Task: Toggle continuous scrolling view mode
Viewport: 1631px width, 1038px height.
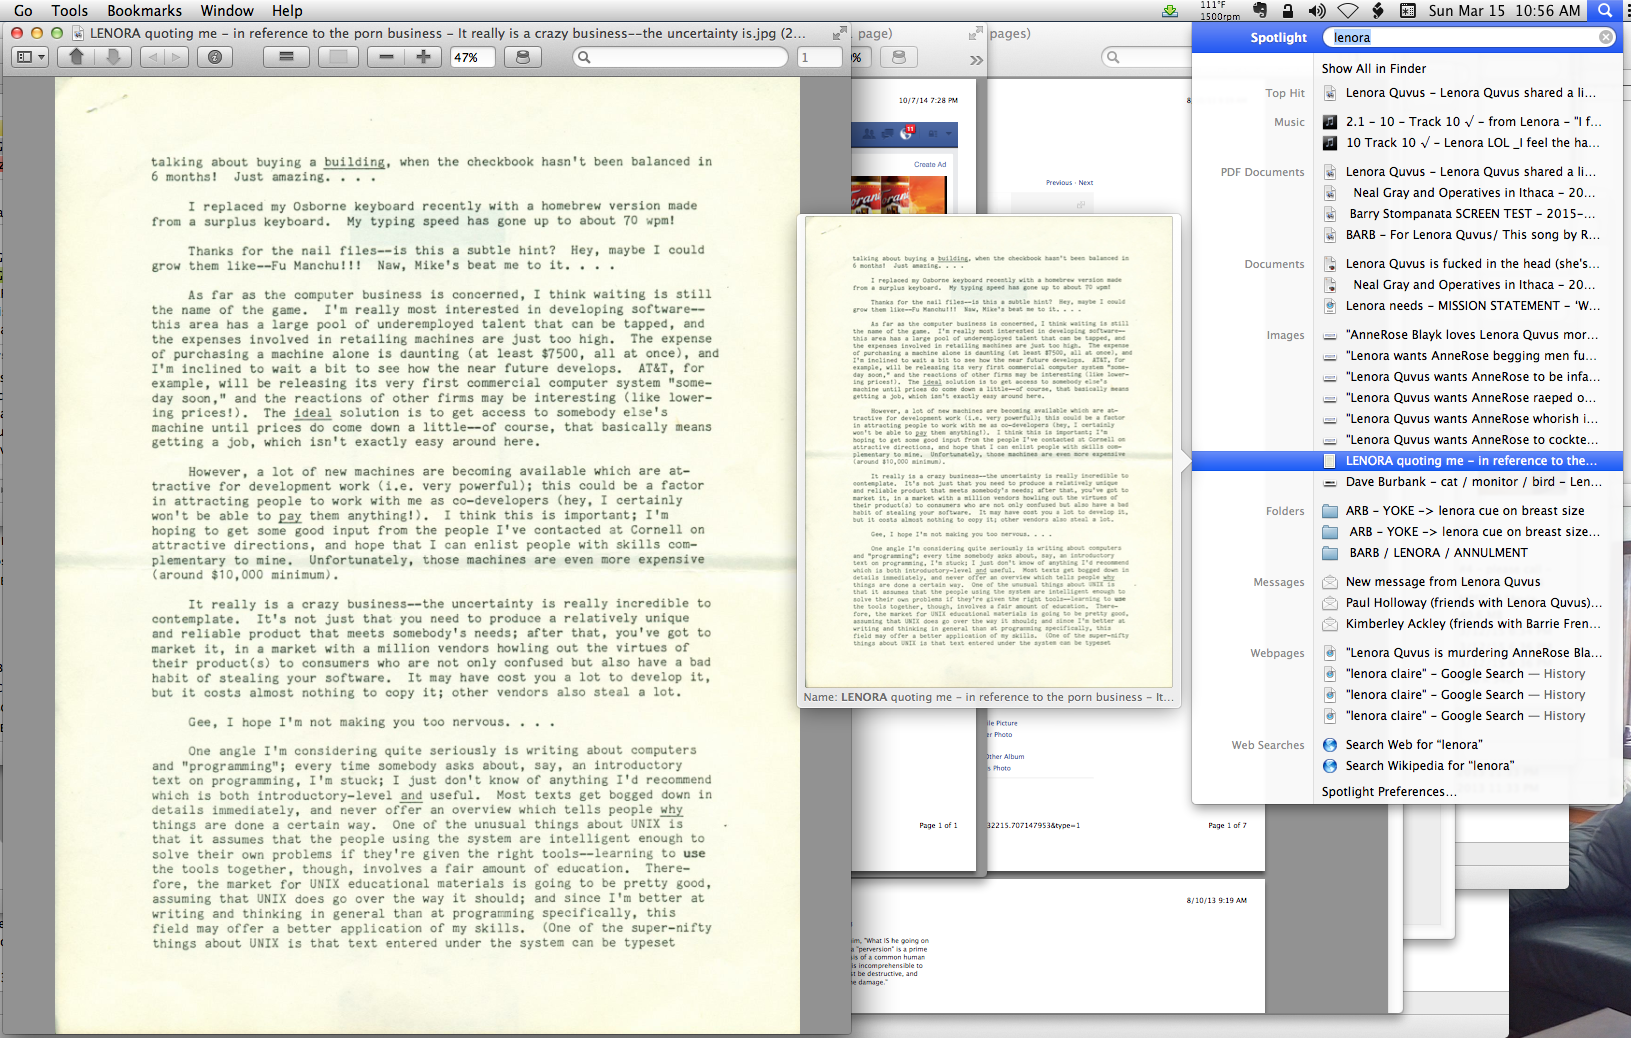Action: pyautogui.click(x=286, y=57)
